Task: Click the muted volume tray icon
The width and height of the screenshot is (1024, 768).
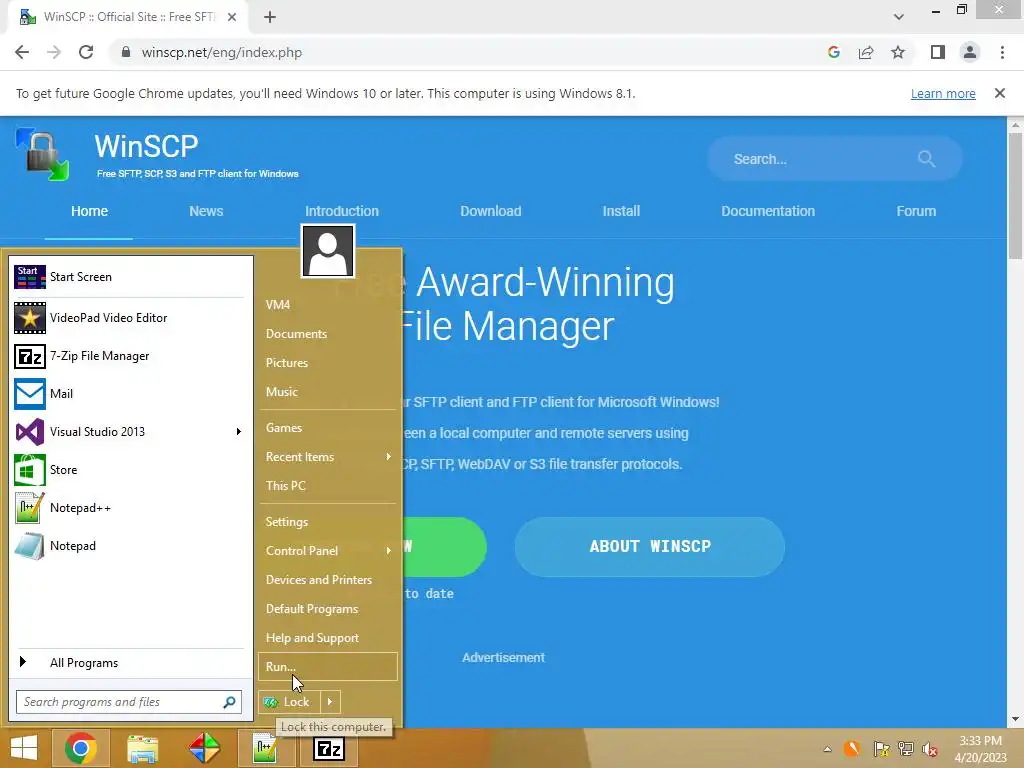Action: 929,749
